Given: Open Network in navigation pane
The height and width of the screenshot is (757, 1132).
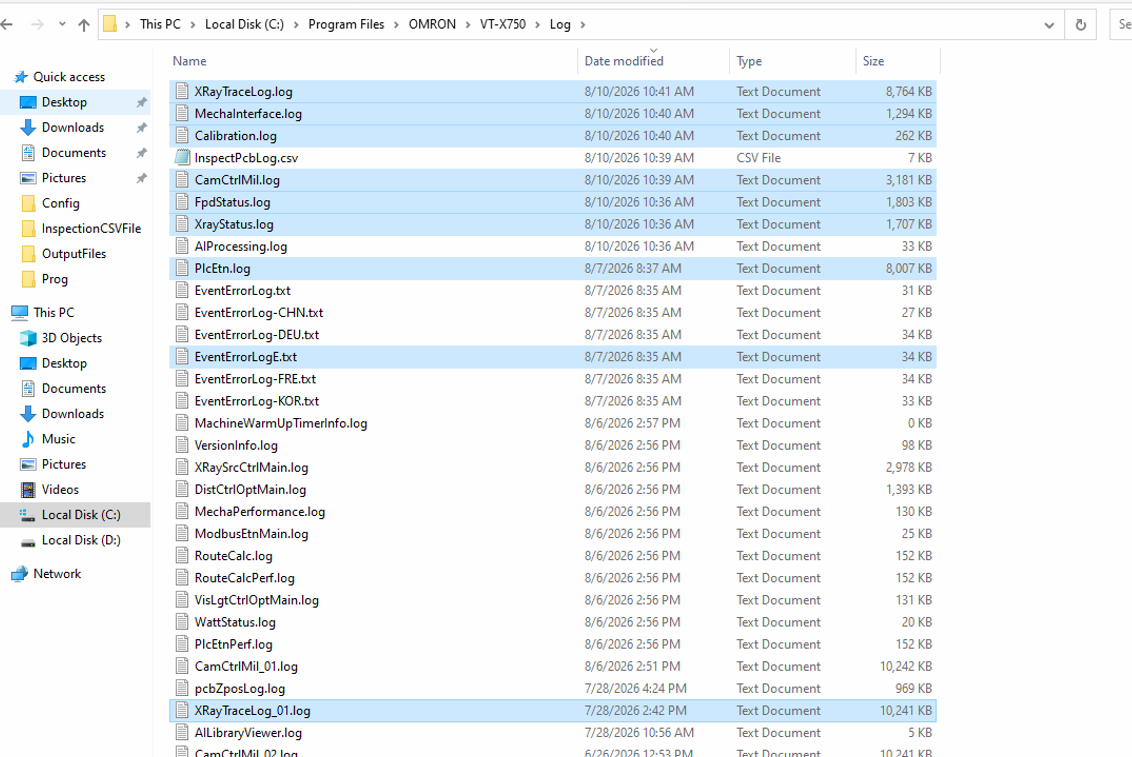Looking at the screenshot, I should coord(57,574).
